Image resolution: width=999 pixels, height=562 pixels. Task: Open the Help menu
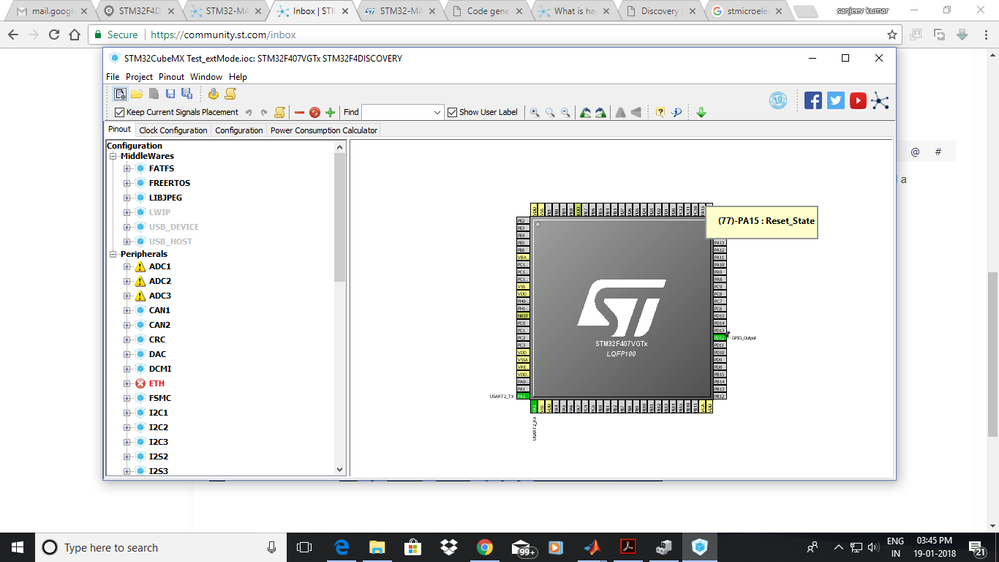238,77
